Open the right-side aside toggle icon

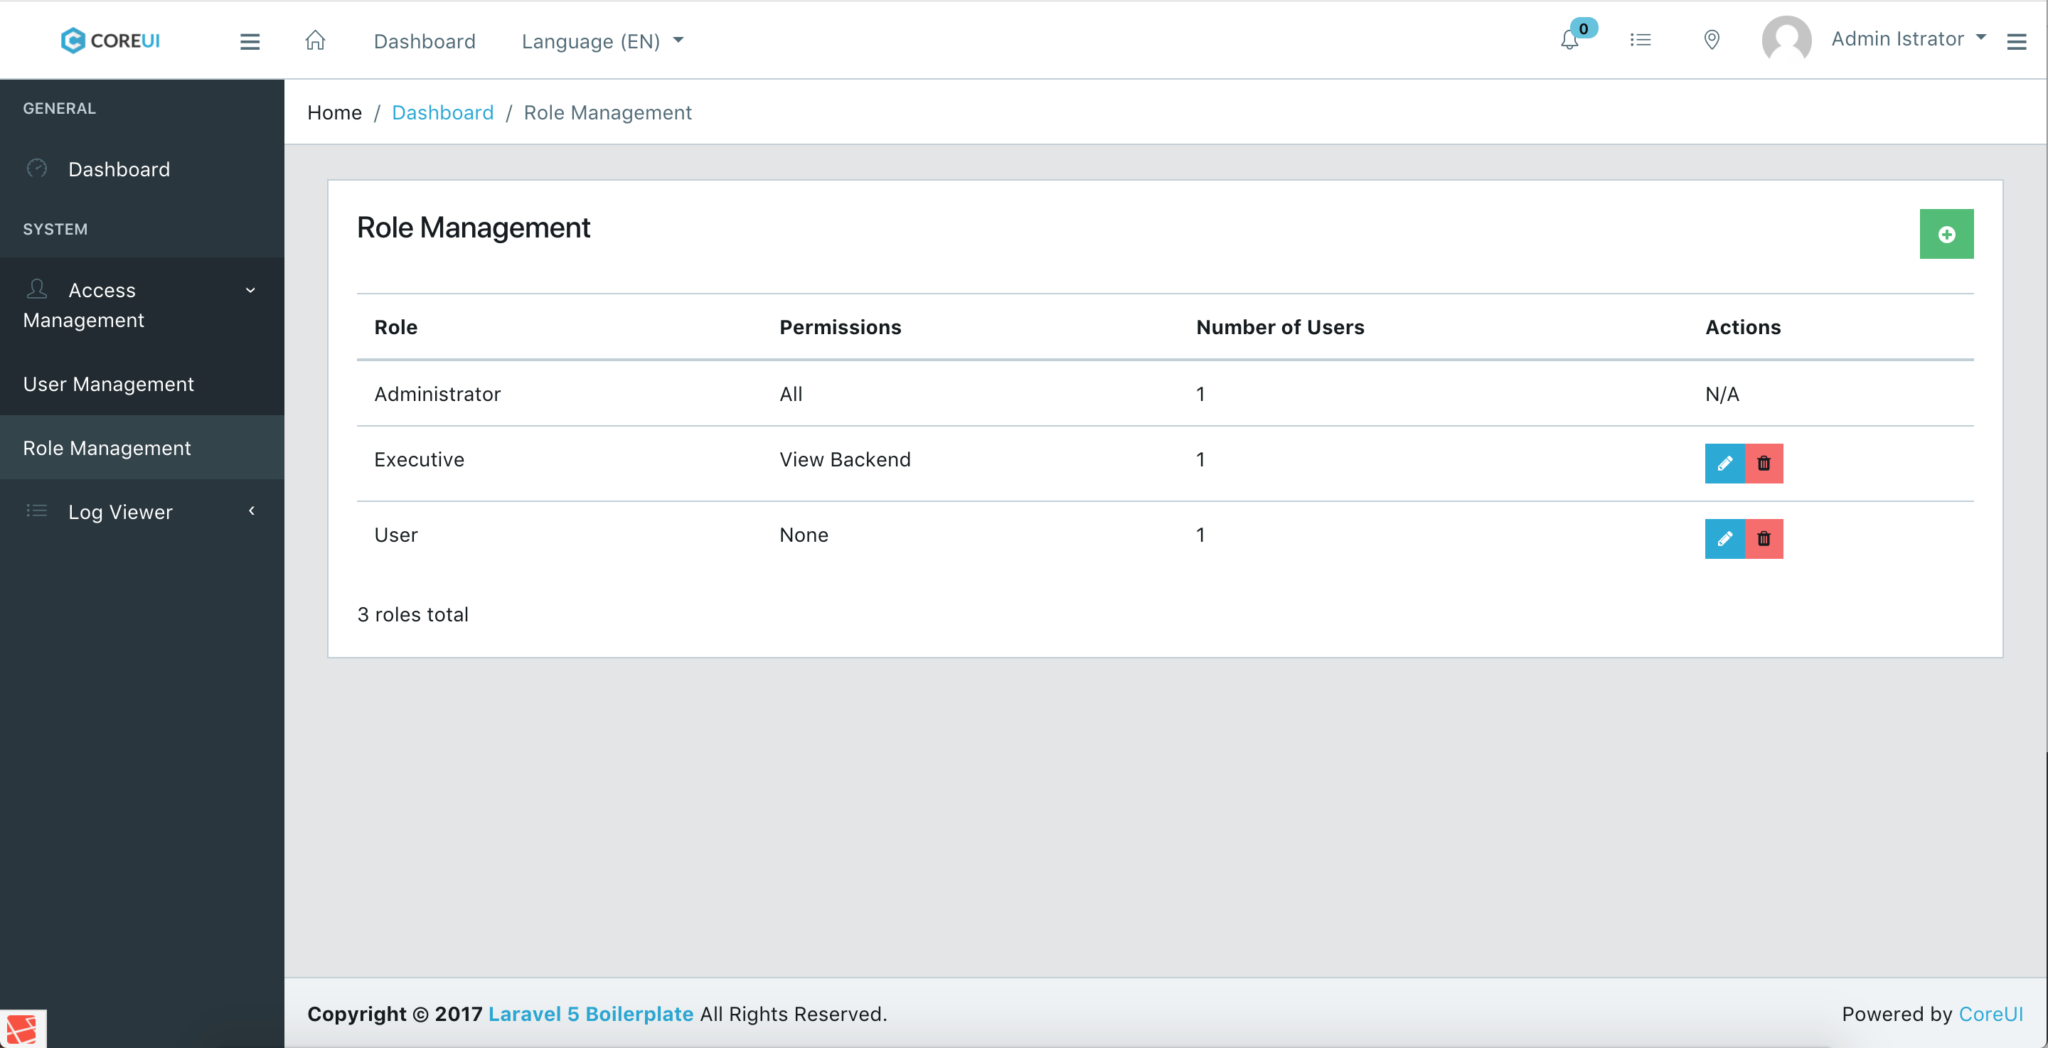[2019, 41]
